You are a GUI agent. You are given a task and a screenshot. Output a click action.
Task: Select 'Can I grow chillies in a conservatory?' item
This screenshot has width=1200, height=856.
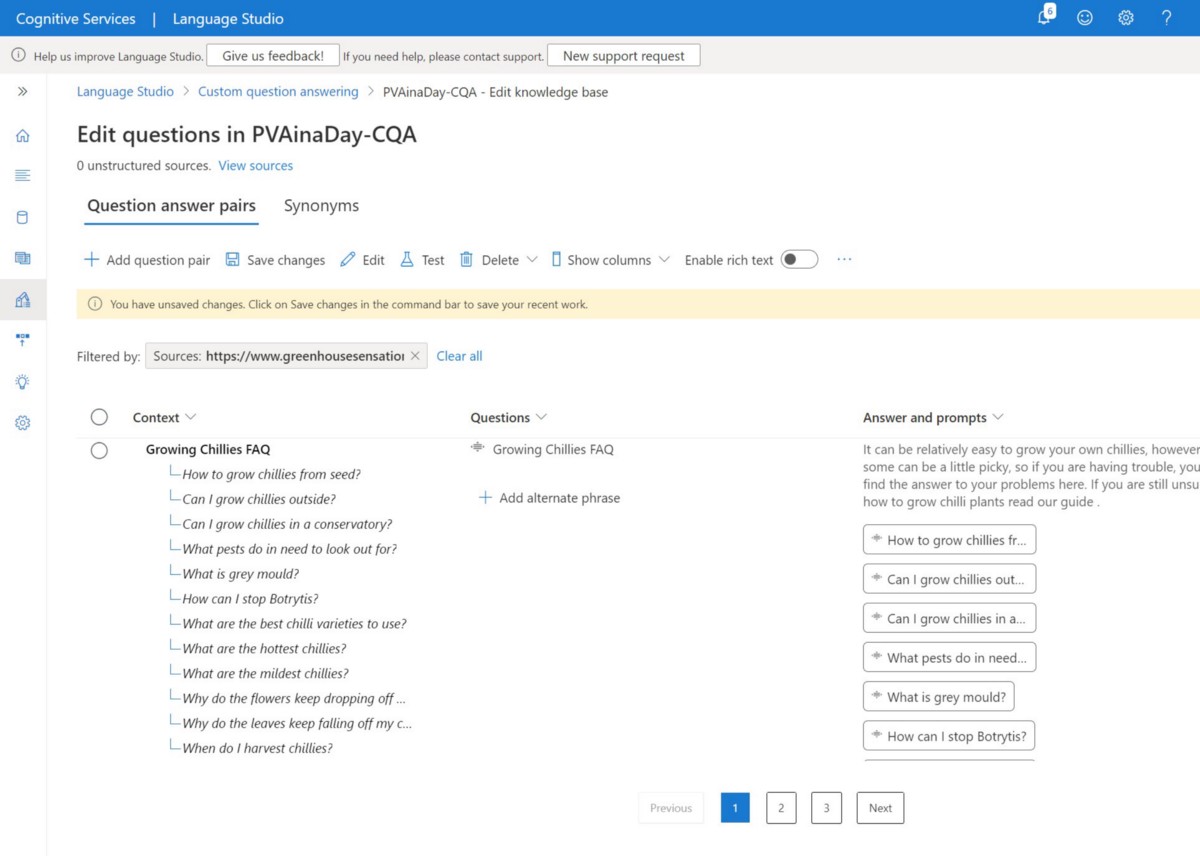click(x=287, y=525)
